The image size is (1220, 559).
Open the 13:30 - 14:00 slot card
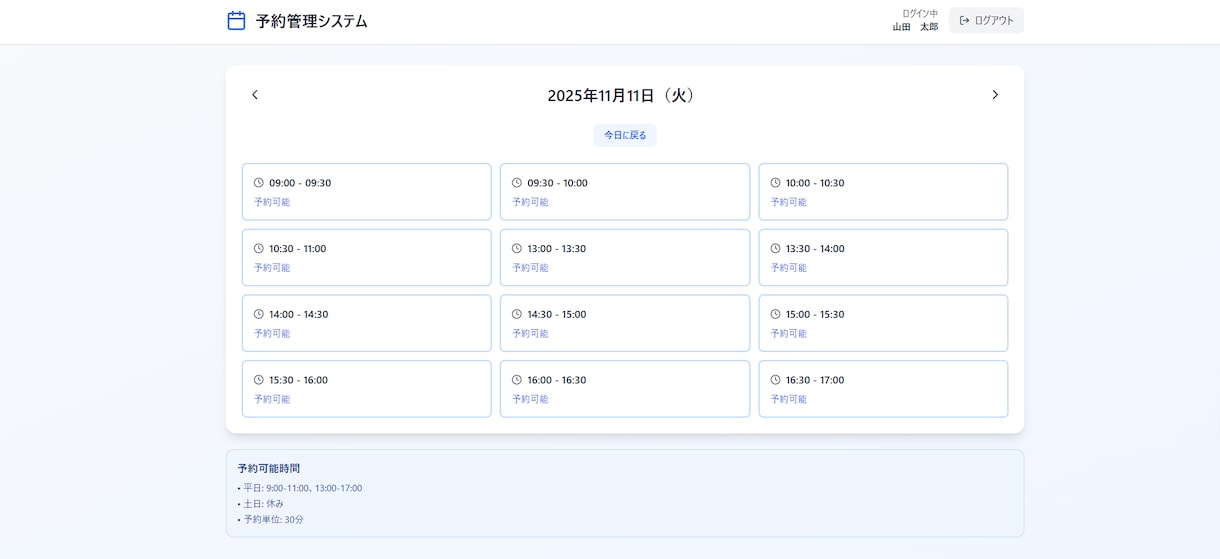883,257
